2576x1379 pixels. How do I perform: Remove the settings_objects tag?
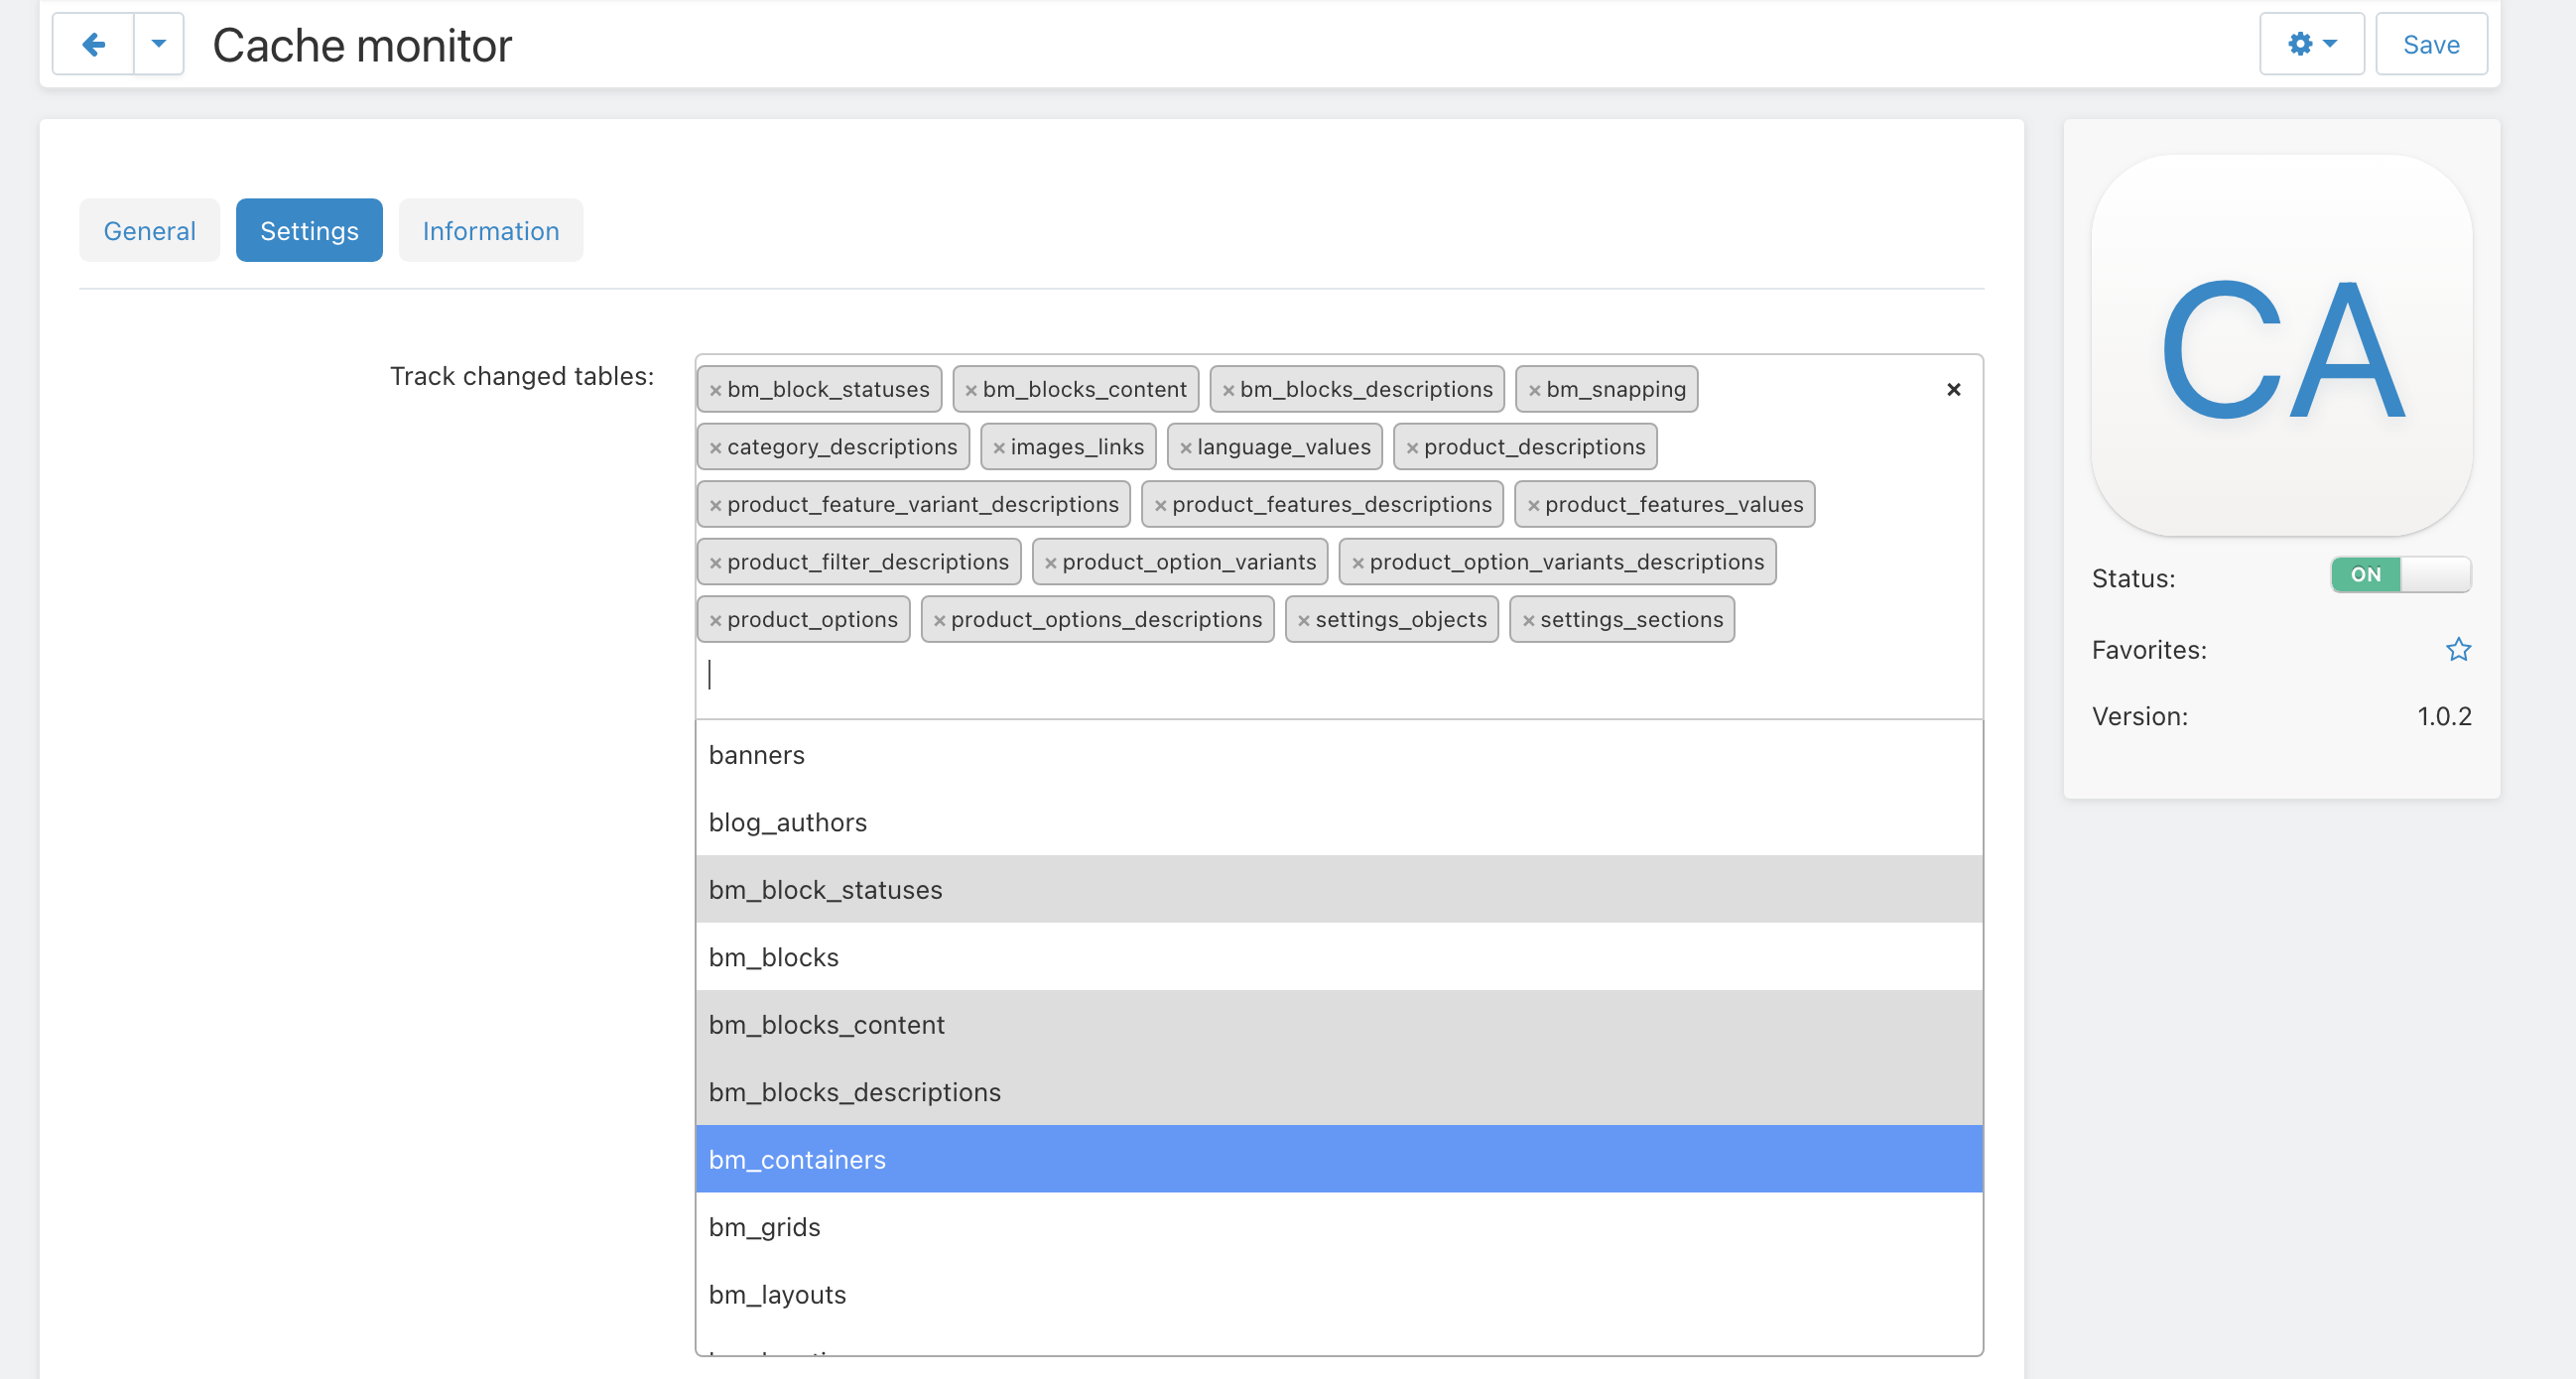tap(1302, 619)
